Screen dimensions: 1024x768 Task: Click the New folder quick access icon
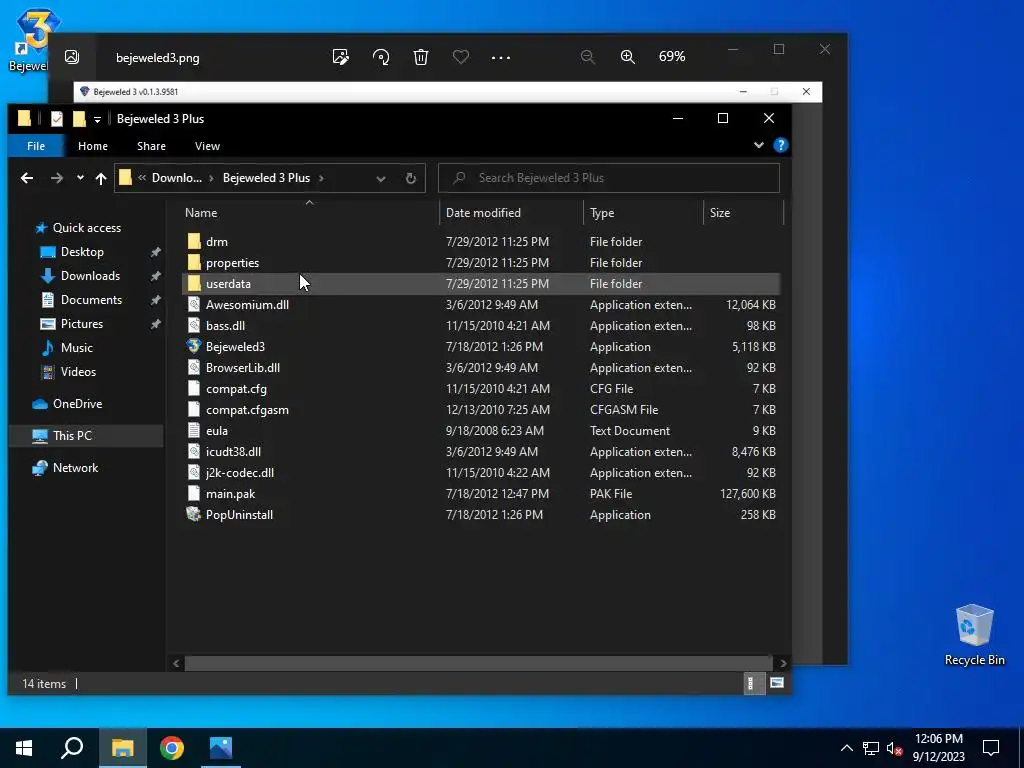click(79, 119)
